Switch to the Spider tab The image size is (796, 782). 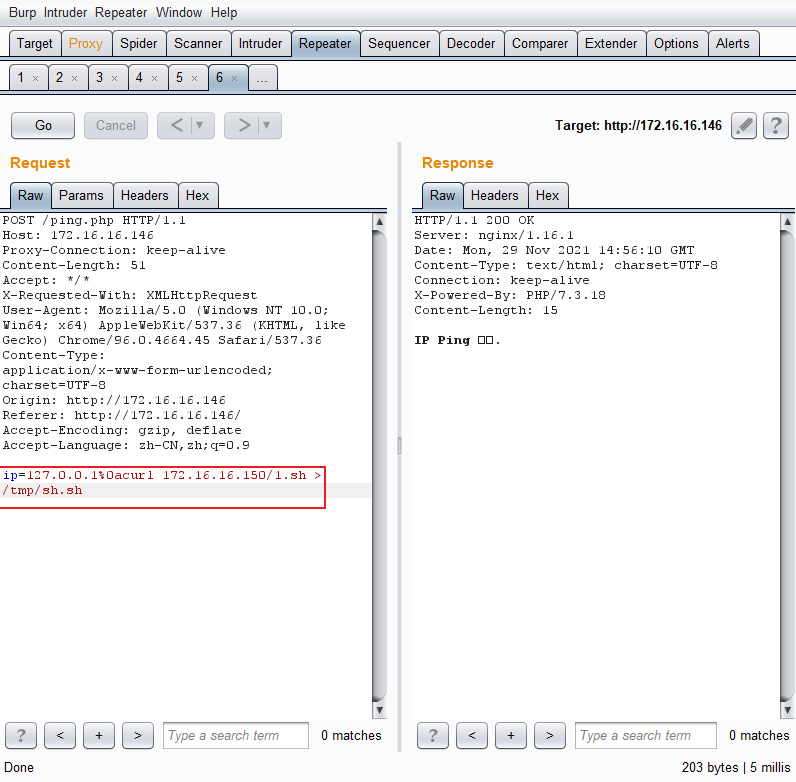point(139,44)
